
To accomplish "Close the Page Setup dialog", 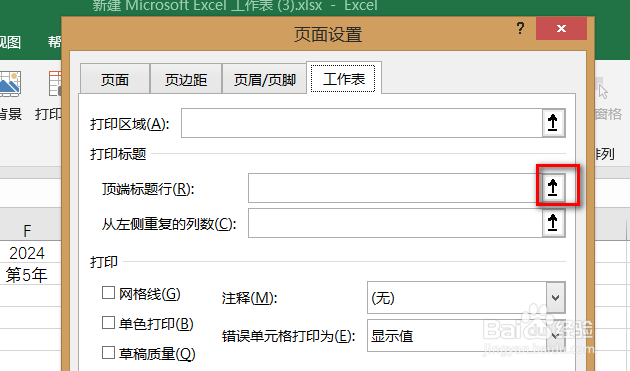I will coord(561,28).
